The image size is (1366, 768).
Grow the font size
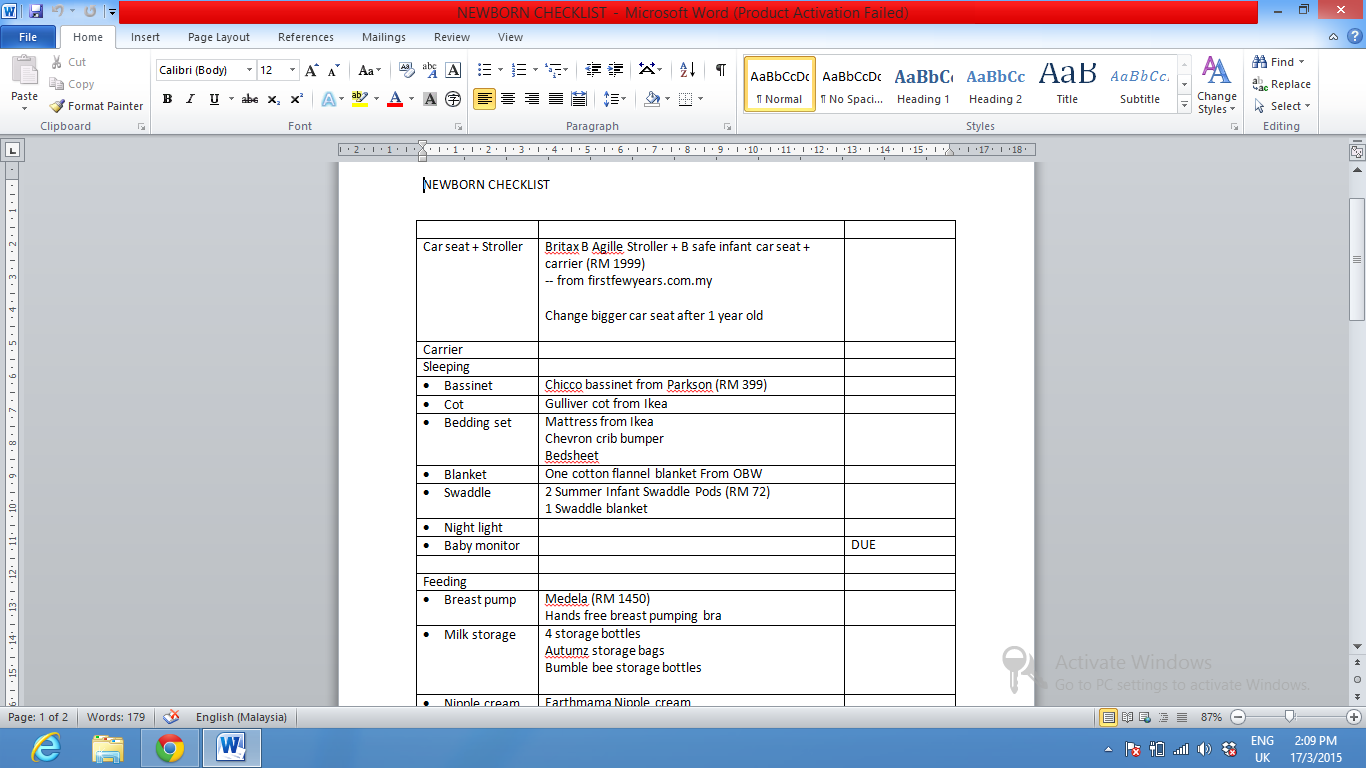pos(312,70)
